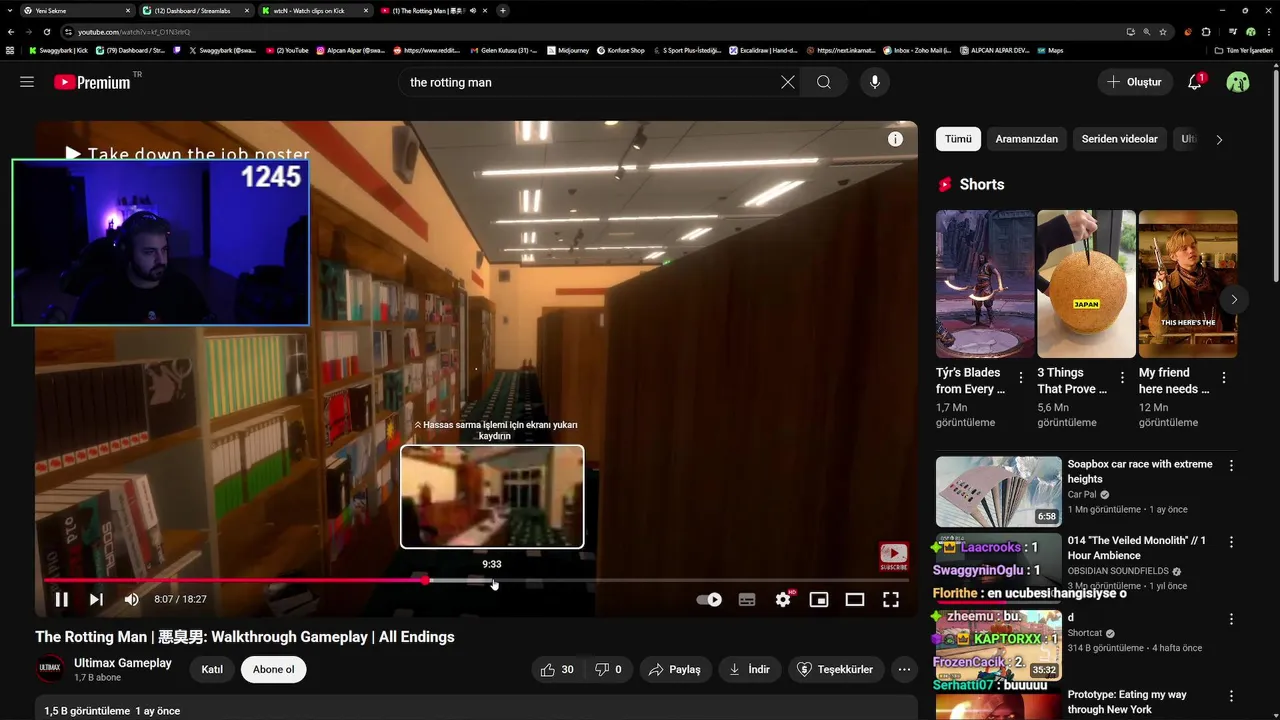Image resolution: width=1280 pixels, height=720 pixels.
Task: Show next Shorts with arrow
Action: 1234,299
